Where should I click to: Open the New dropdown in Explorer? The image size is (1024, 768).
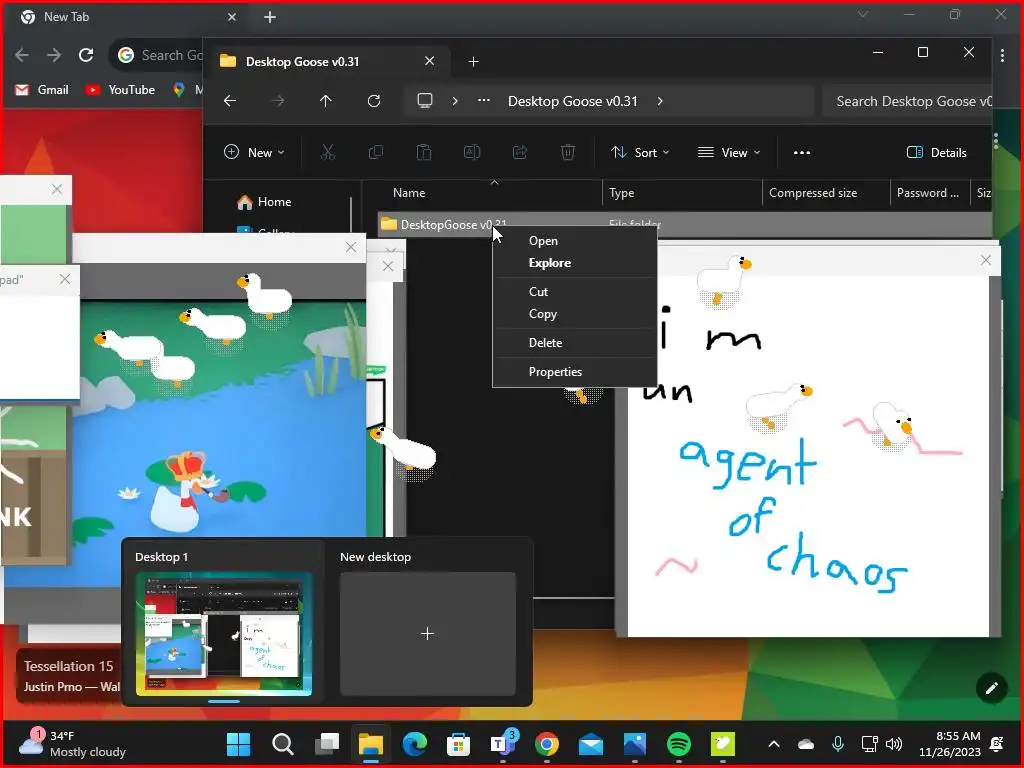click(255, 153)
